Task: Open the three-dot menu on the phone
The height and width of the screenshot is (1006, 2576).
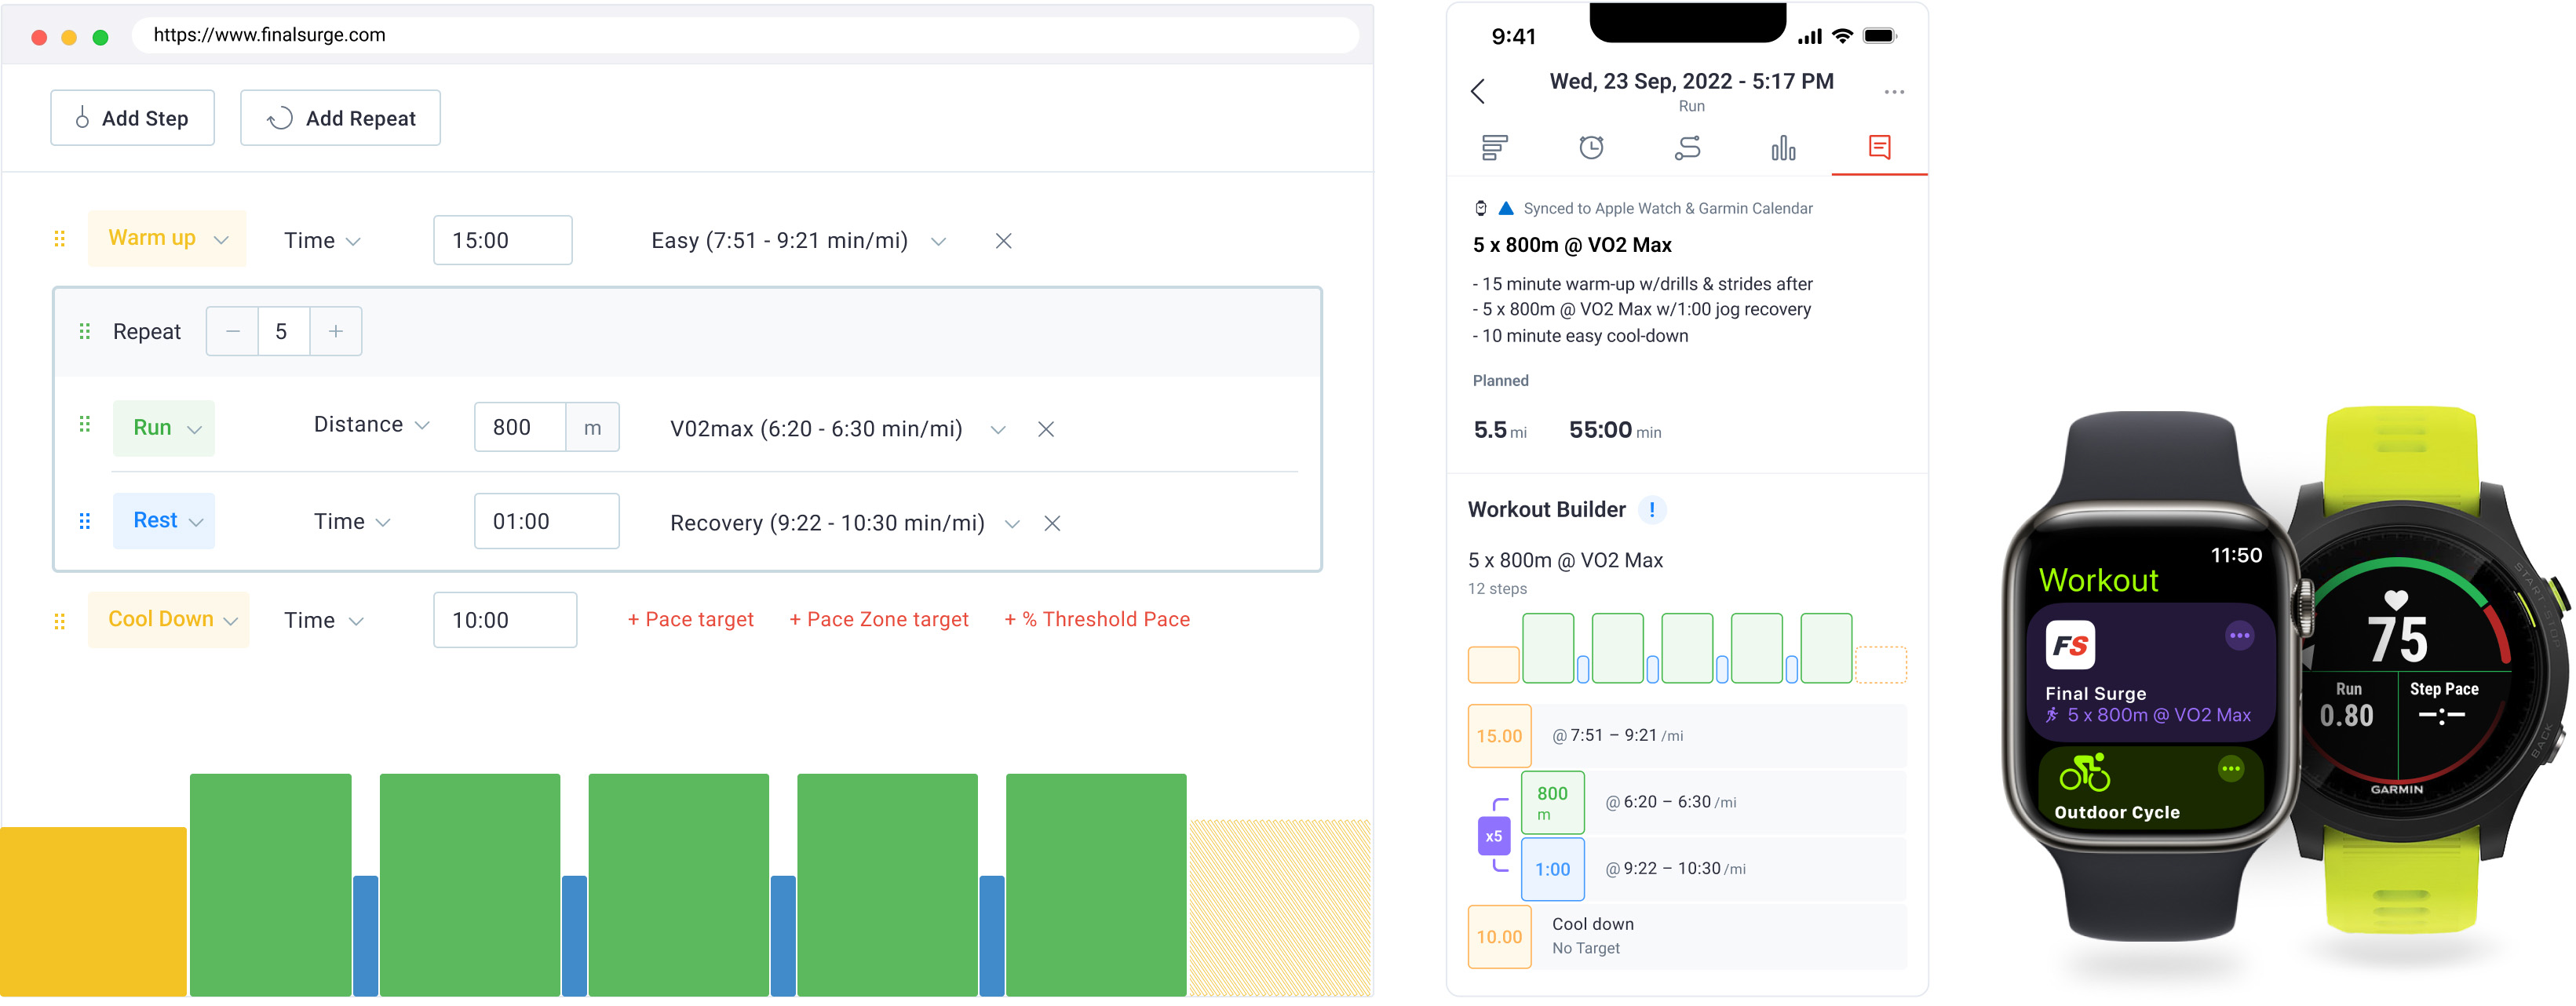Action: tap(1893, 92)
